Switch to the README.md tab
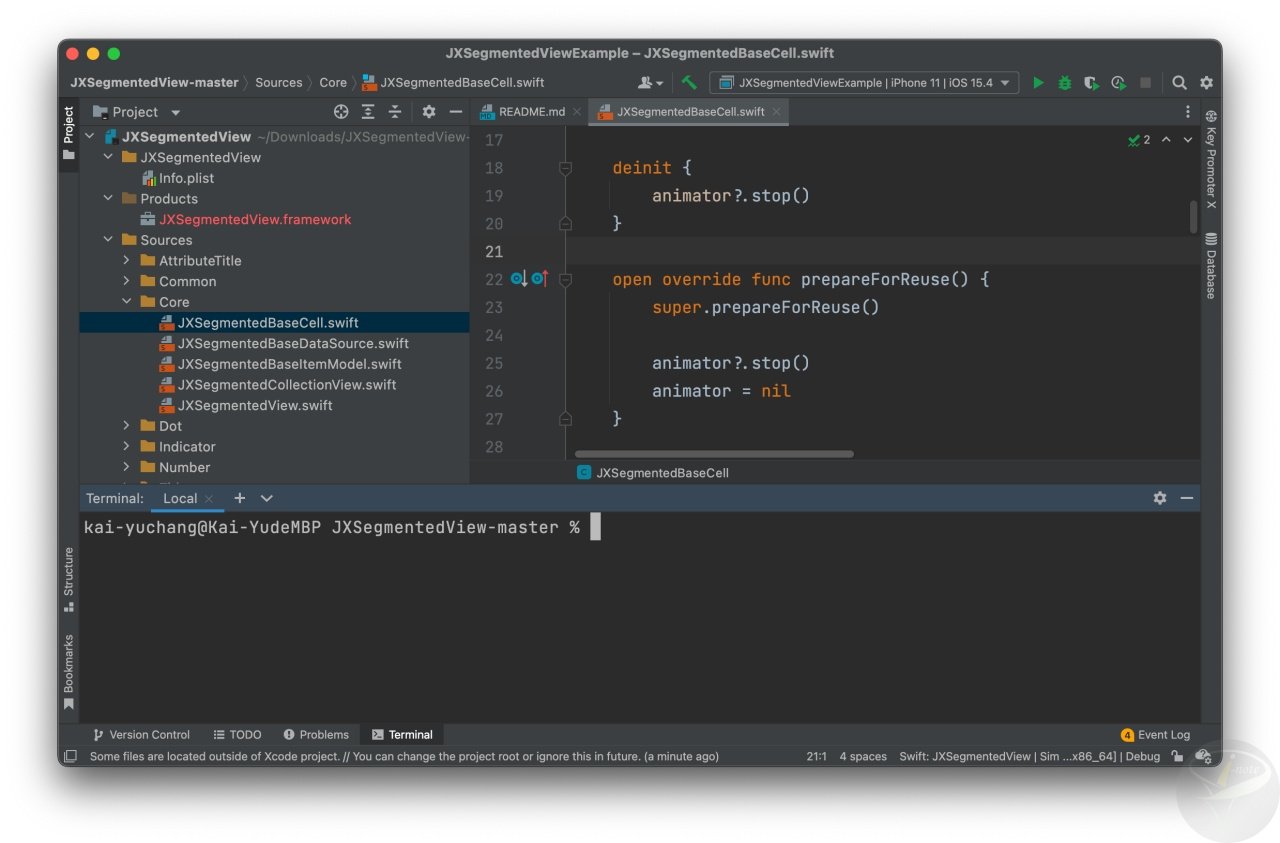The height and width of the screenshot is (843, 1280). click(530, 112)
